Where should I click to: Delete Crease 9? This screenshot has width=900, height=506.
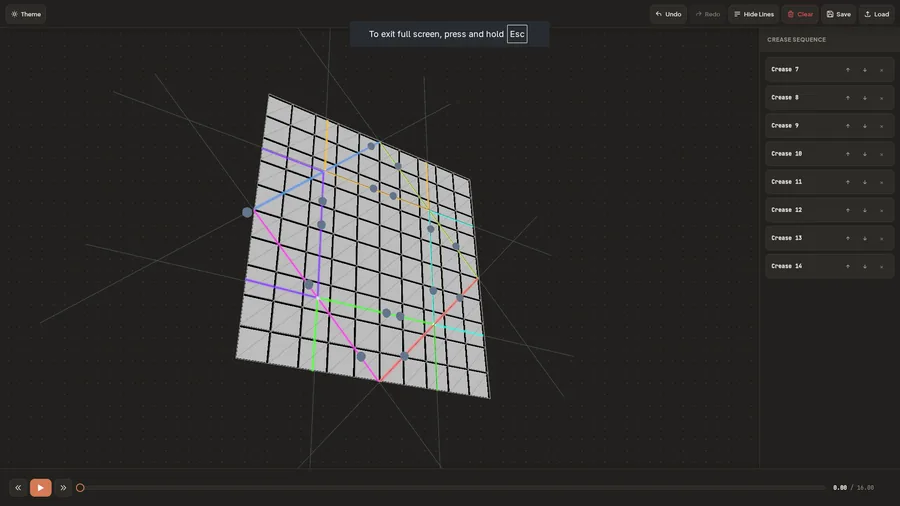[x=882, y=126]
